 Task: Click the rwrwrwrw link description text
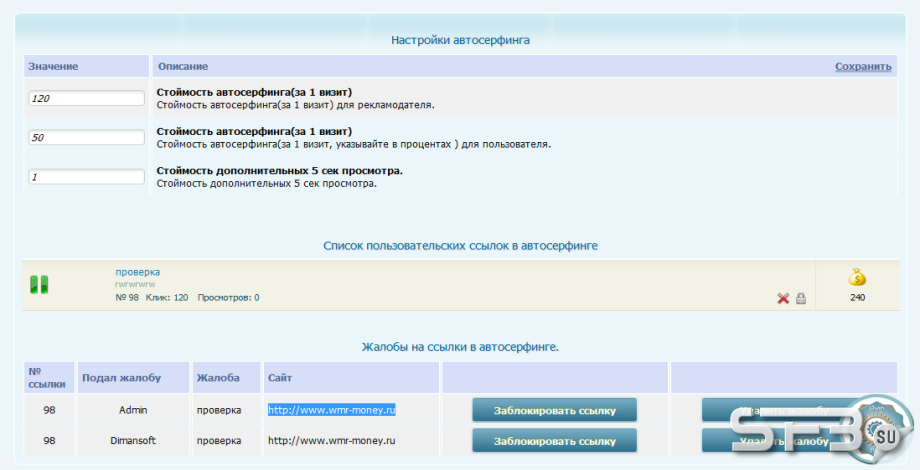[135, 285]
